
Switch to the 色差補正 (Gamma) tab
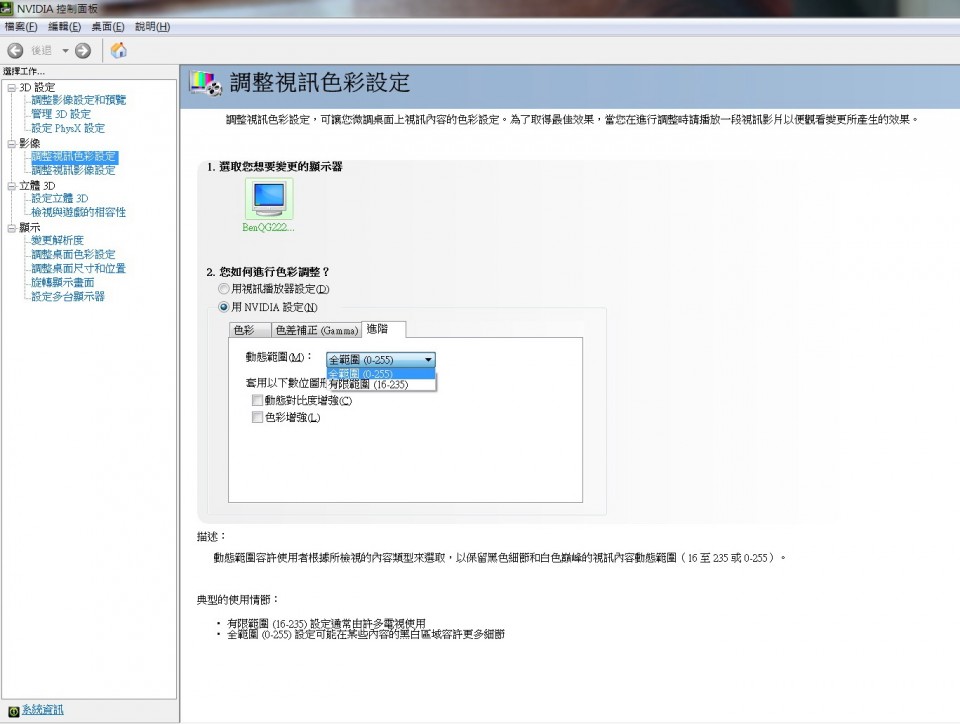click(x=317, y=330)
